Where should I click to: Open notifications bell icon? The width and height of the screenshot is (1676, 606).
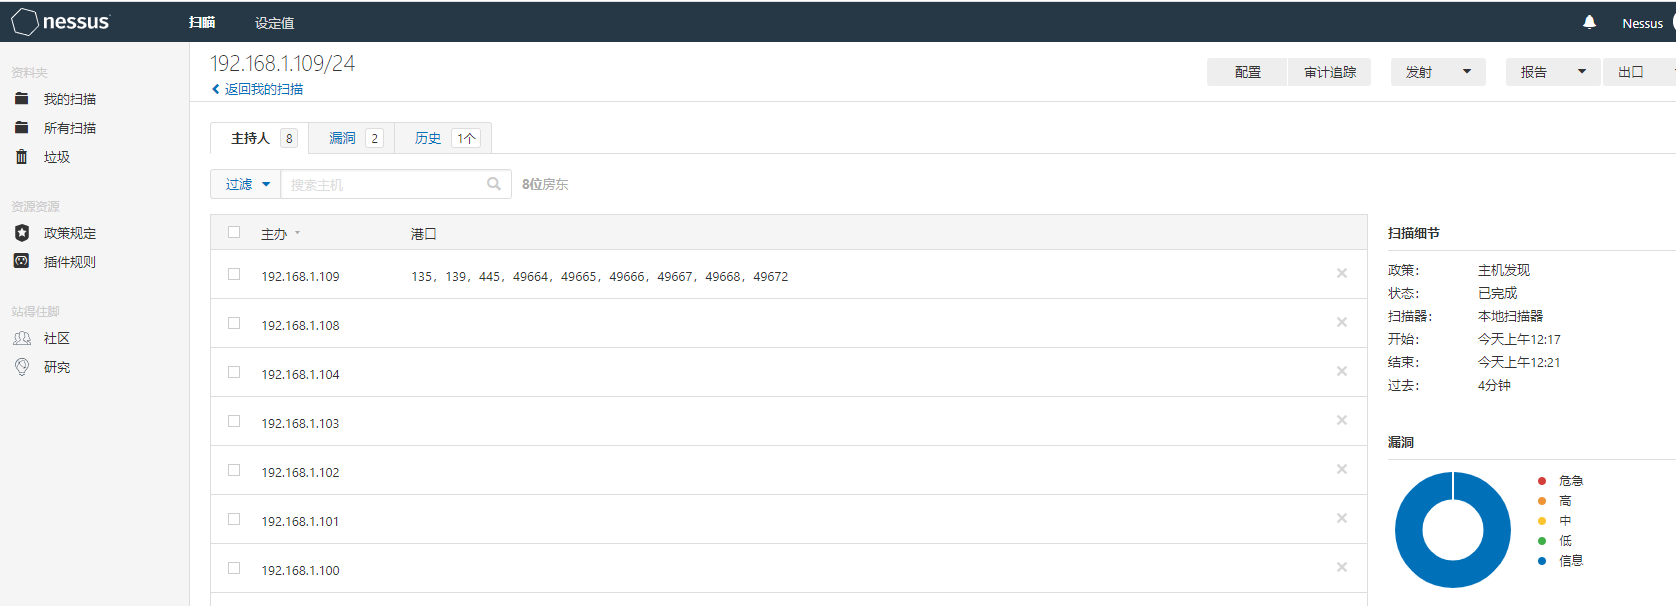[1589, 22]
